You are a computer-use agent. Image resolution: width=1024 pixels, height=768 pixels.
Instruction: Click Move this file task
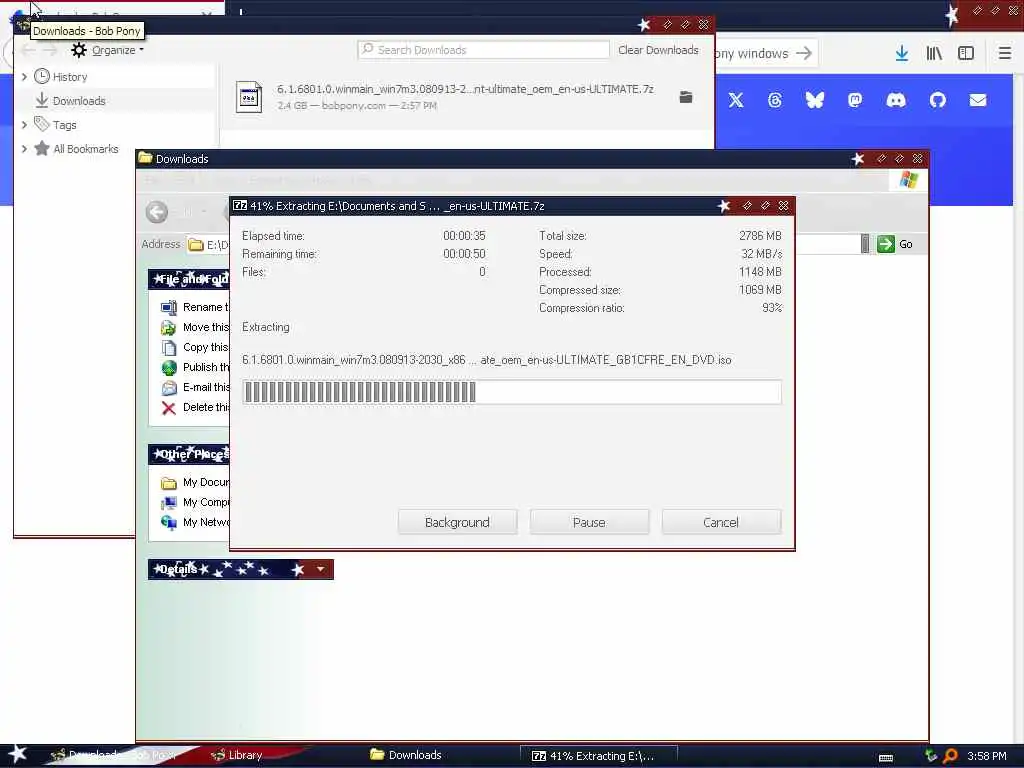click(x=195, y=327)
